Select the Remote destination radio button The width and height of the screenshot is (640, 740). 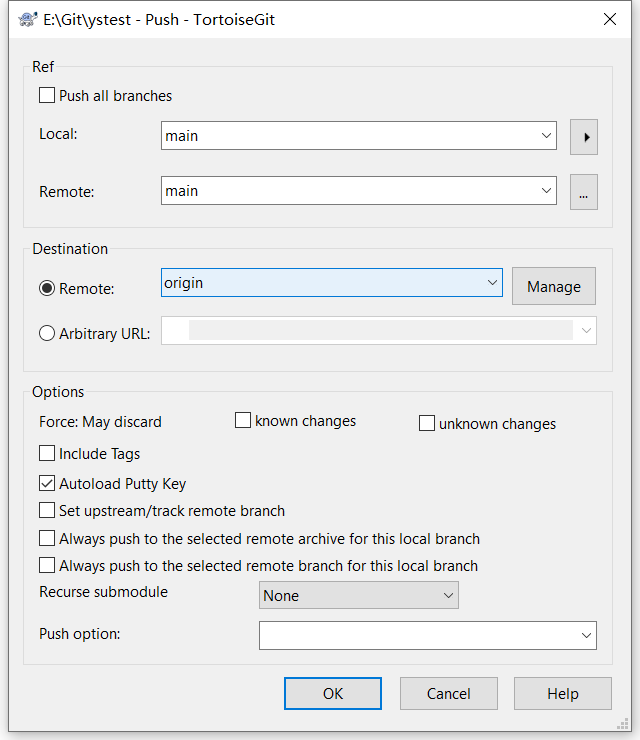click(x=47, y=288)
